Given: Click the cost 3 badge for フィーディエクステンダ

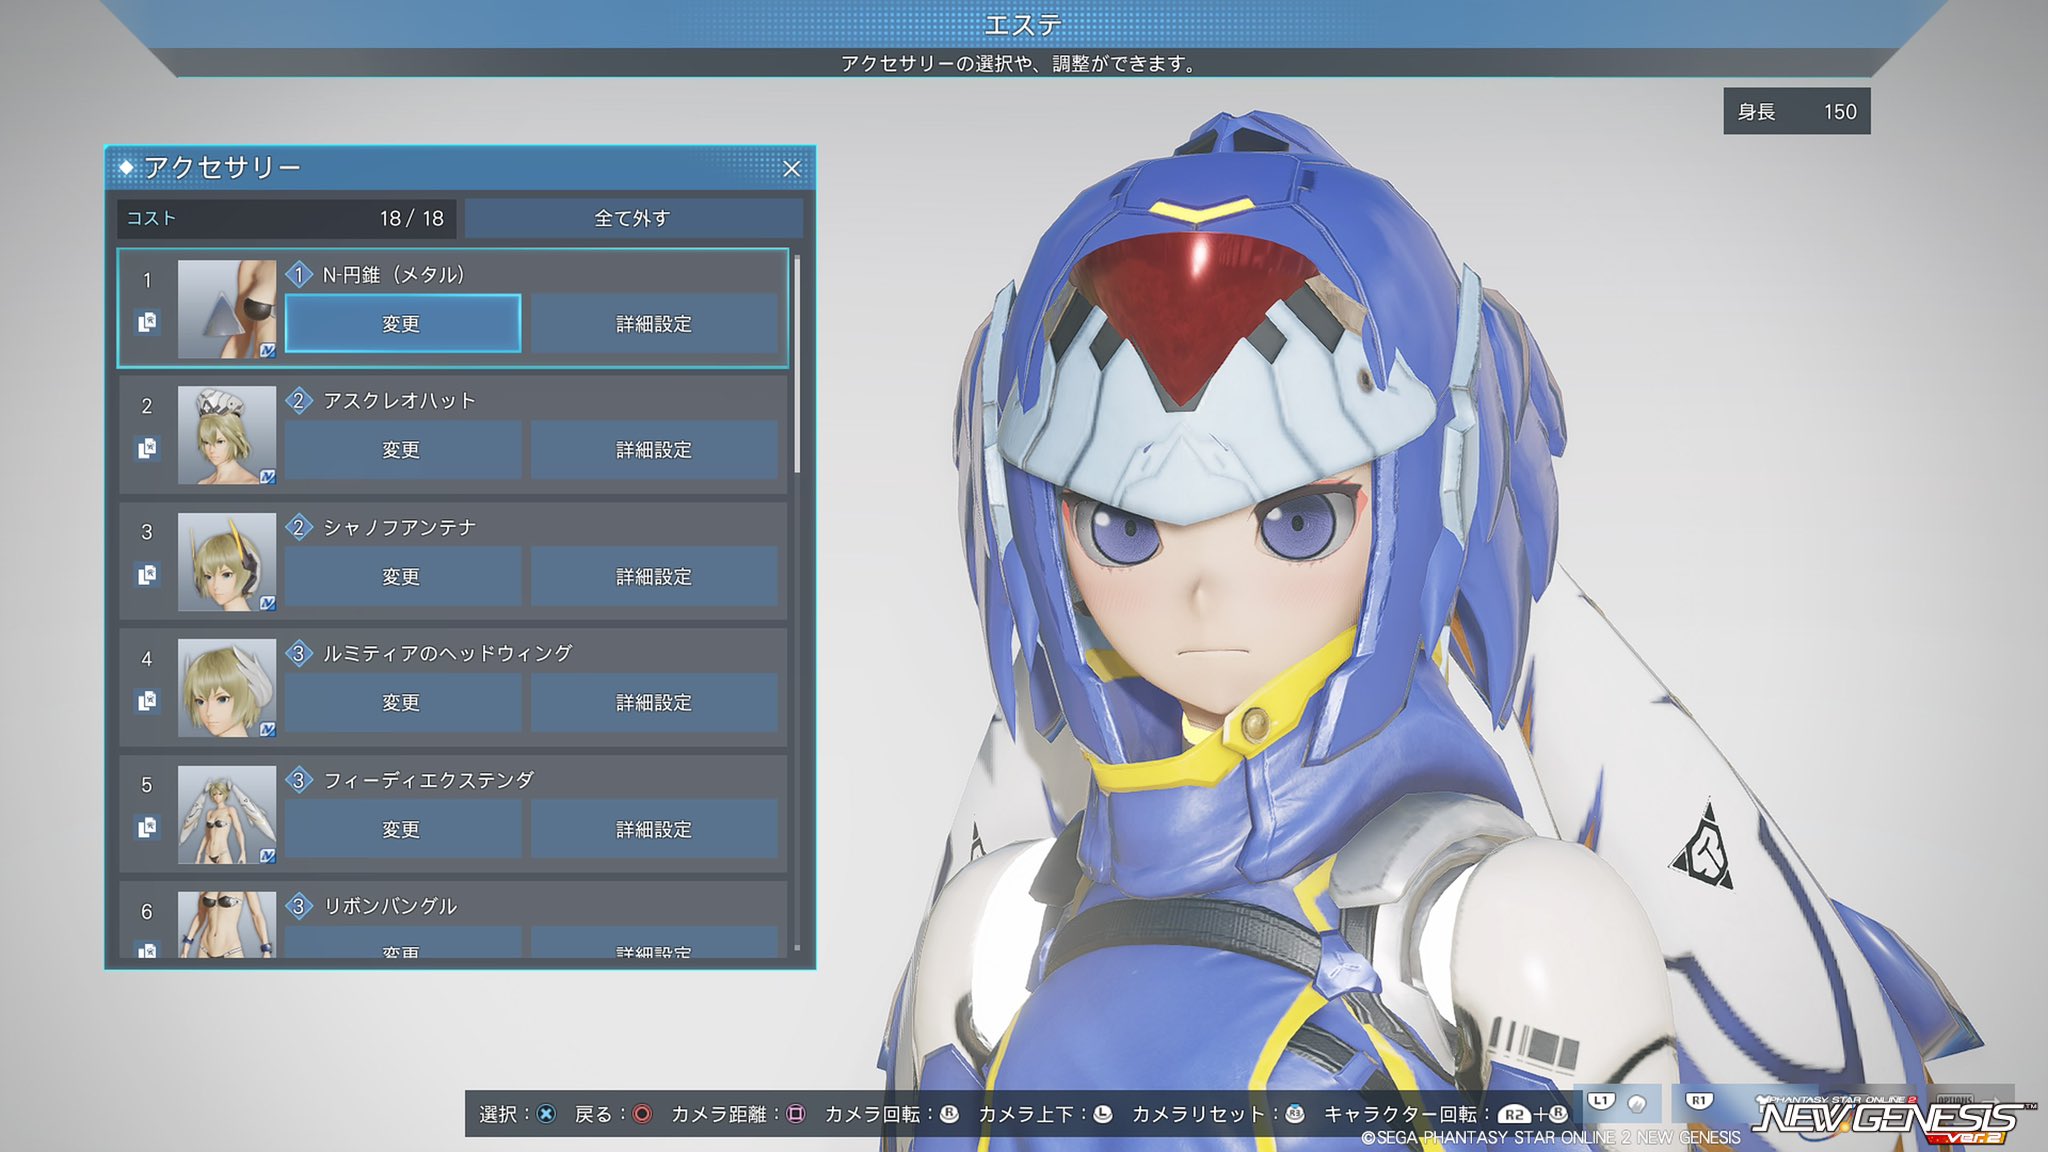Looking at the screenshot, I should (x=298, y=780).
